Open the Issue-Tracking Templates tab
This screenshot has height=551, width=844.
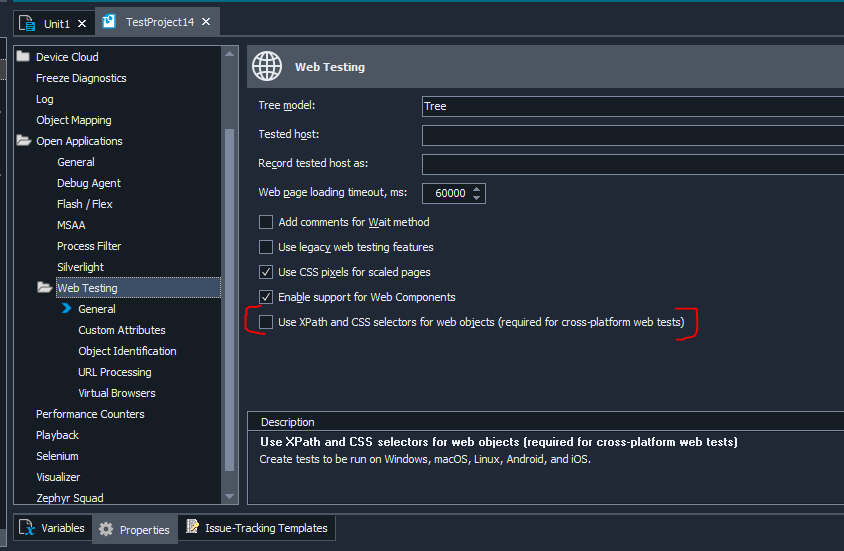coord(257,528)
